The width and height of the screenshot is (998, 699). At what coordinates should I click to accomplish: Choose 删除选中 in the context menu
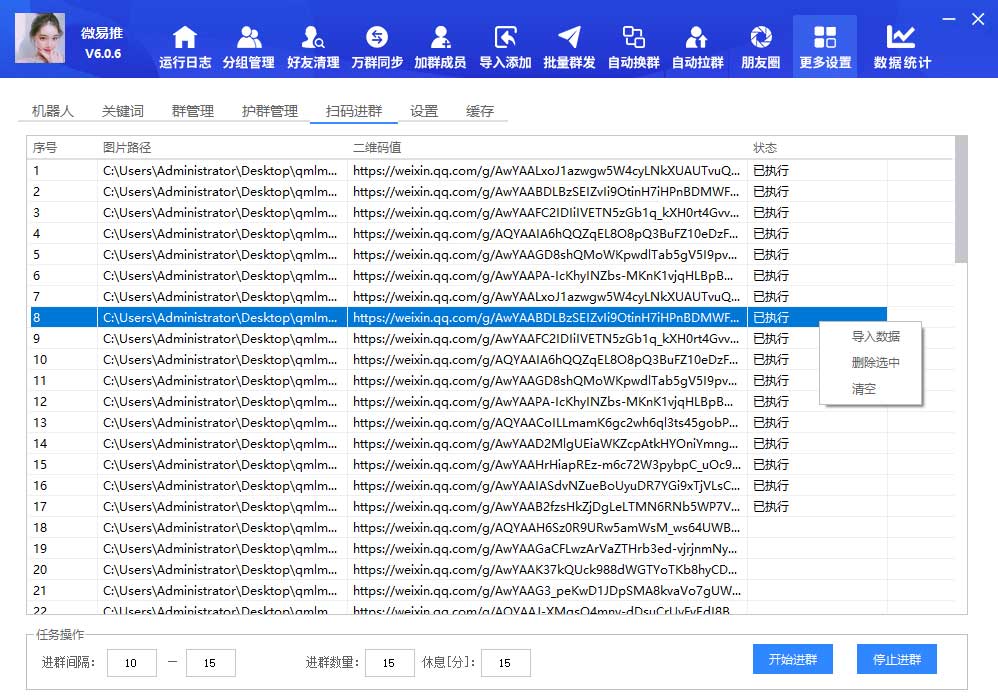(x=875, y=363)
